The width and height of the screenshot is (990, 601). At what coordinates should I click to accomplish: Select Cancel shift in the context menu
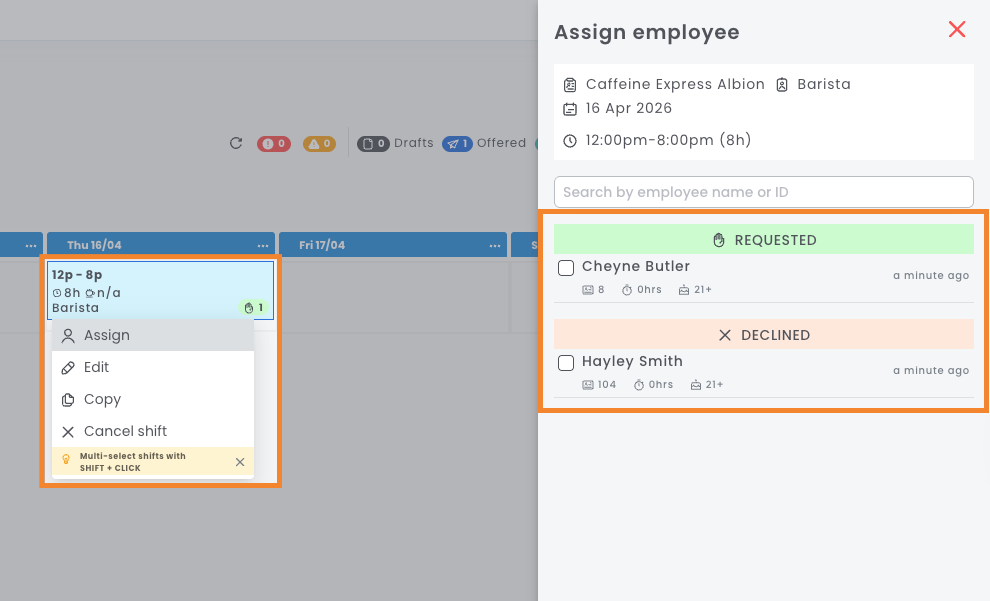(x=125, y=432)
